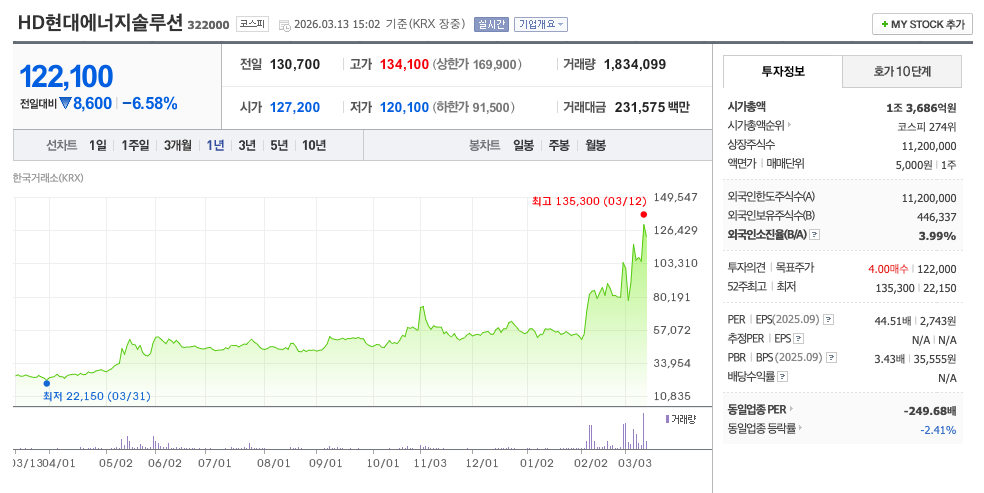Click the current price 122,100

(x=66, y=77)
